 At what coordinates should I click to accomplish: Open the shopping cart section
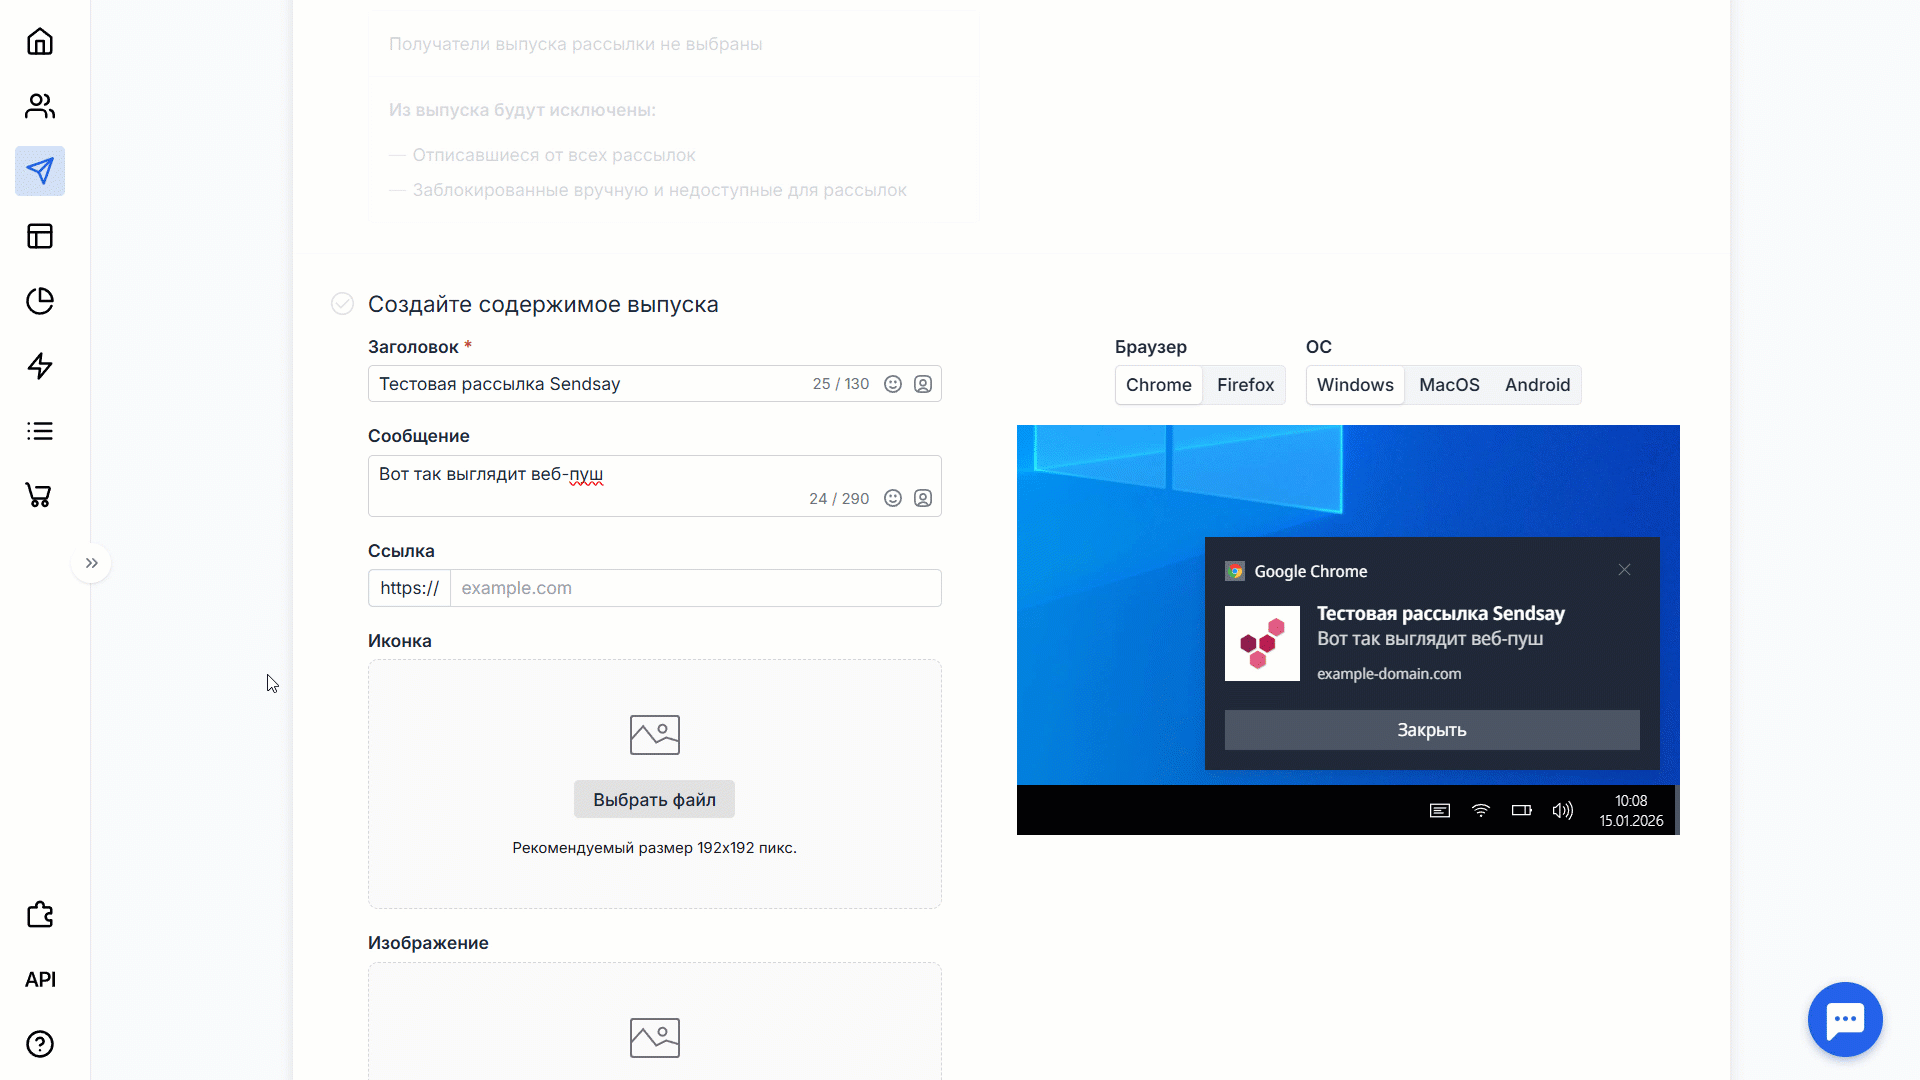(40, 495)
